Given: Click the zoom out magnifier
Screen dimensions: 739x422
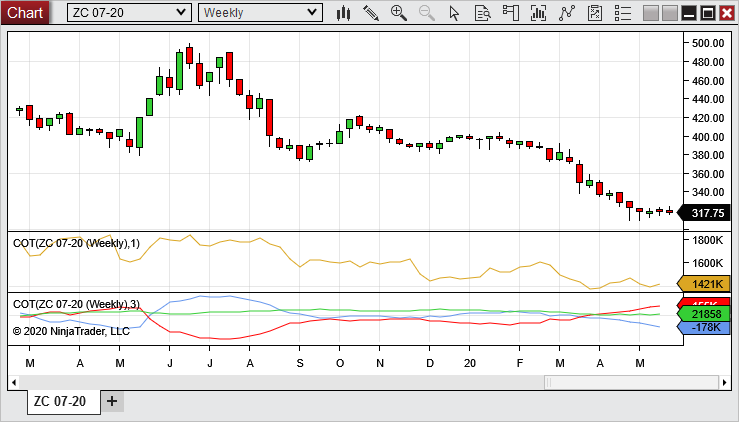Looking at the screenshot, I should [427, 13].
